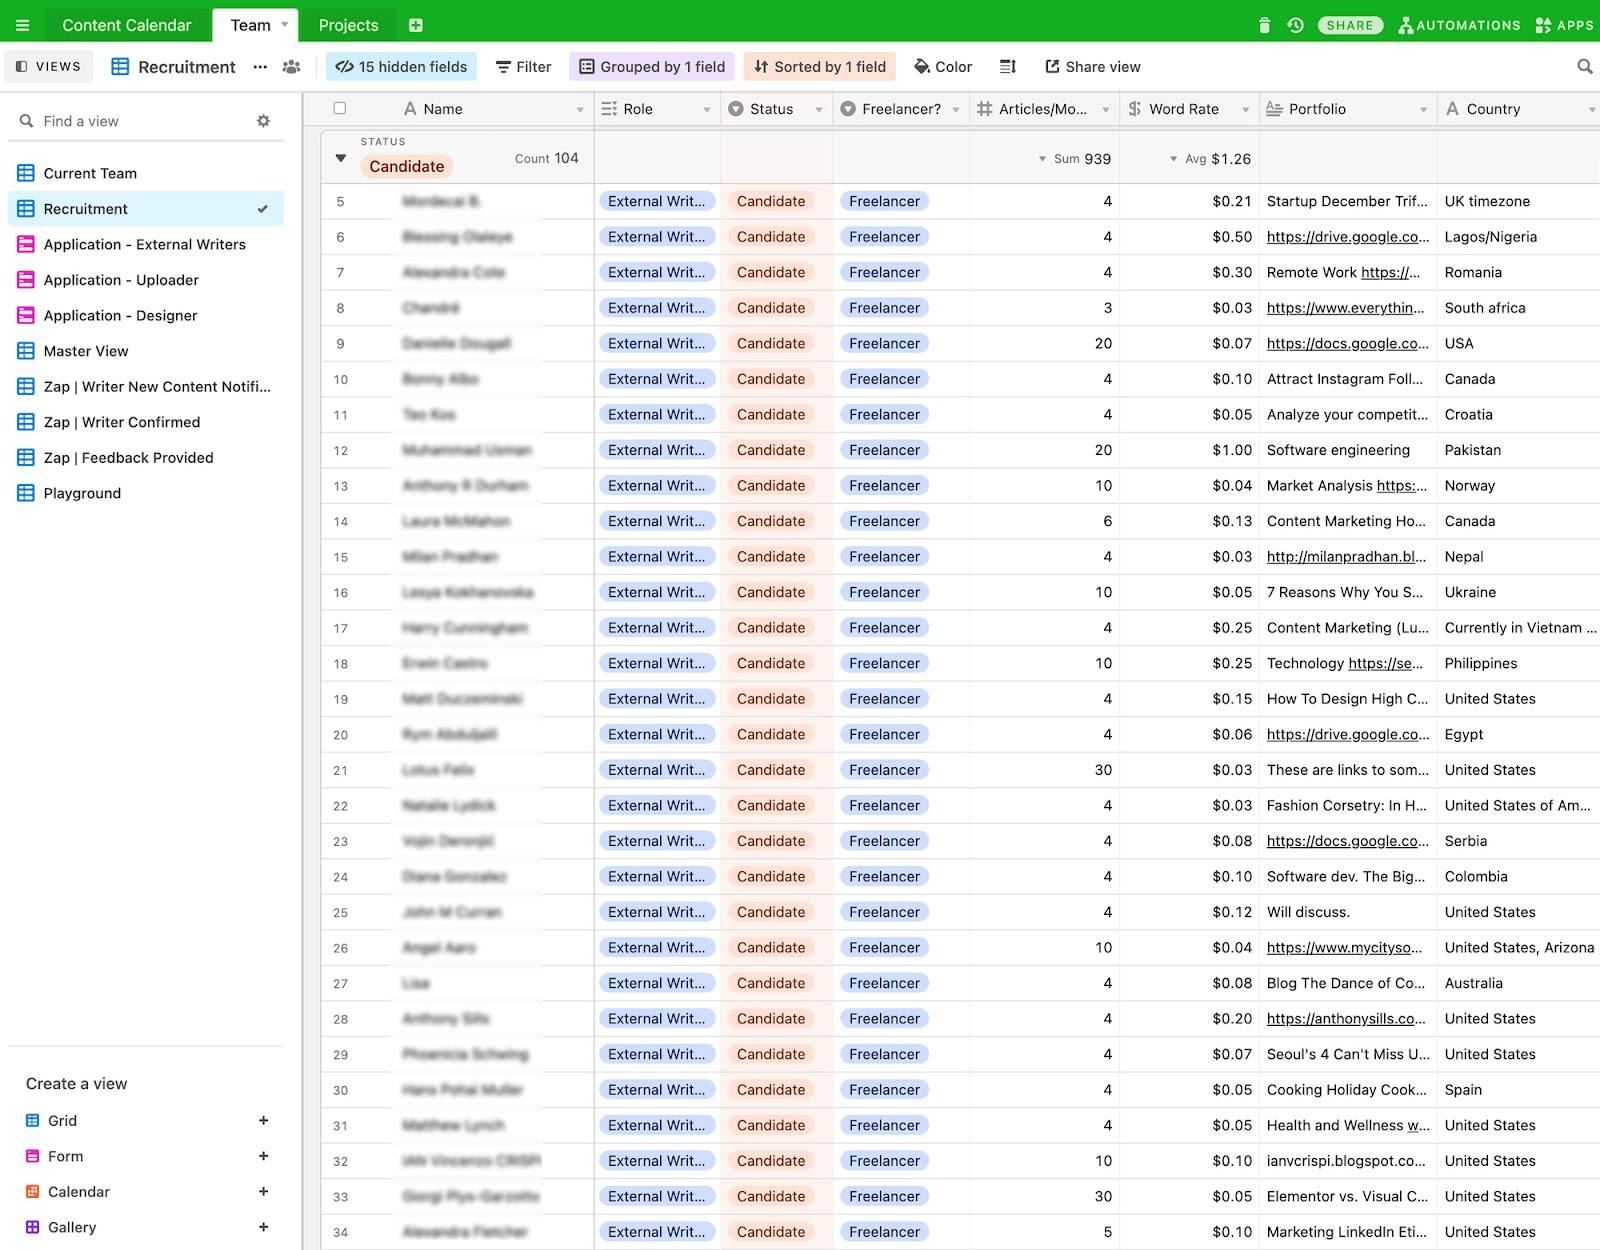Add a new Gallery view
The height and width of the screenshot is (1250, 1600).
coord(263,1227)
